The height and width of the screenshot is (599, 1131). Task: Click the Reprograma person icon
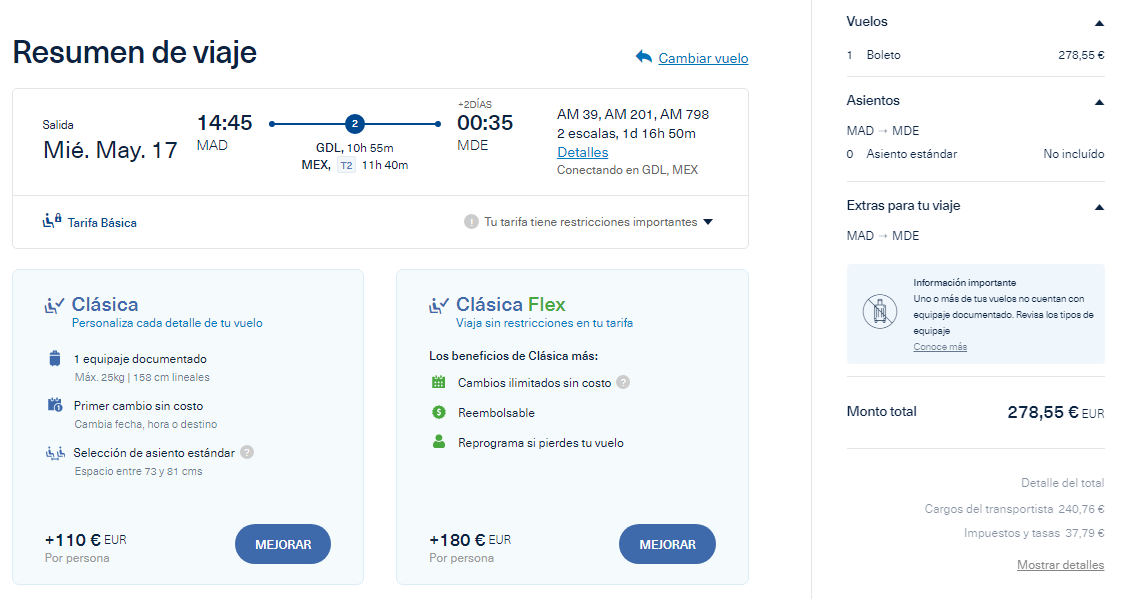[x=439, y=442]
